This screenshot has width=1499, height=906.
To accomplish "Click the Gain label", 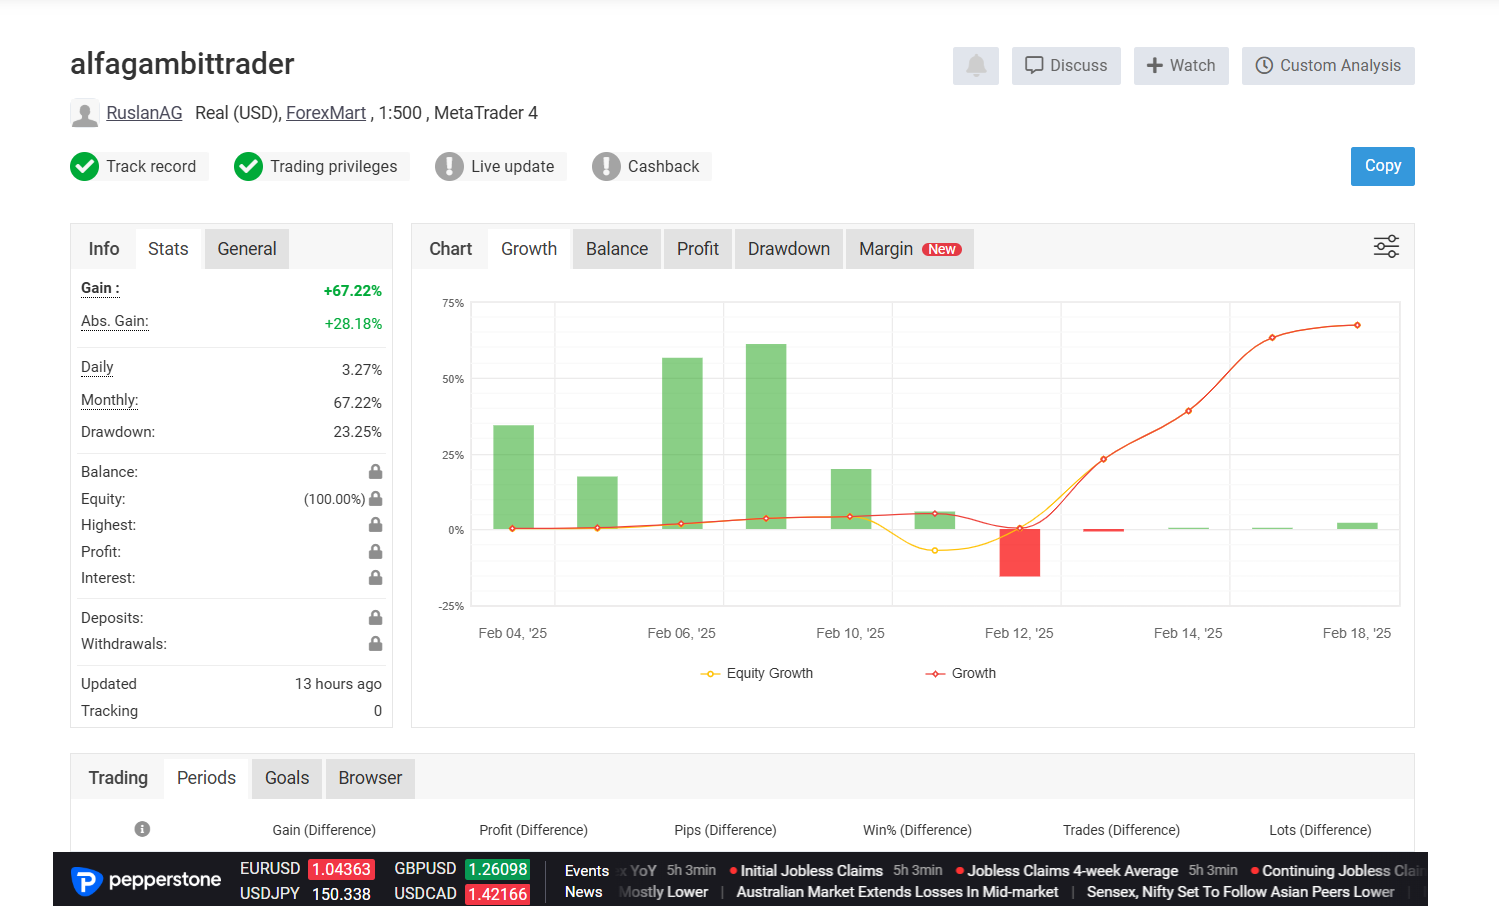I will coord(100,288).
